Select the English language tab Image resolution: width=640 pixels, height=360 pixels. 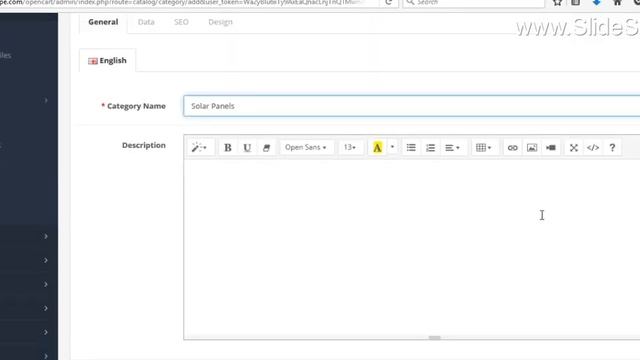pos(107,60)
